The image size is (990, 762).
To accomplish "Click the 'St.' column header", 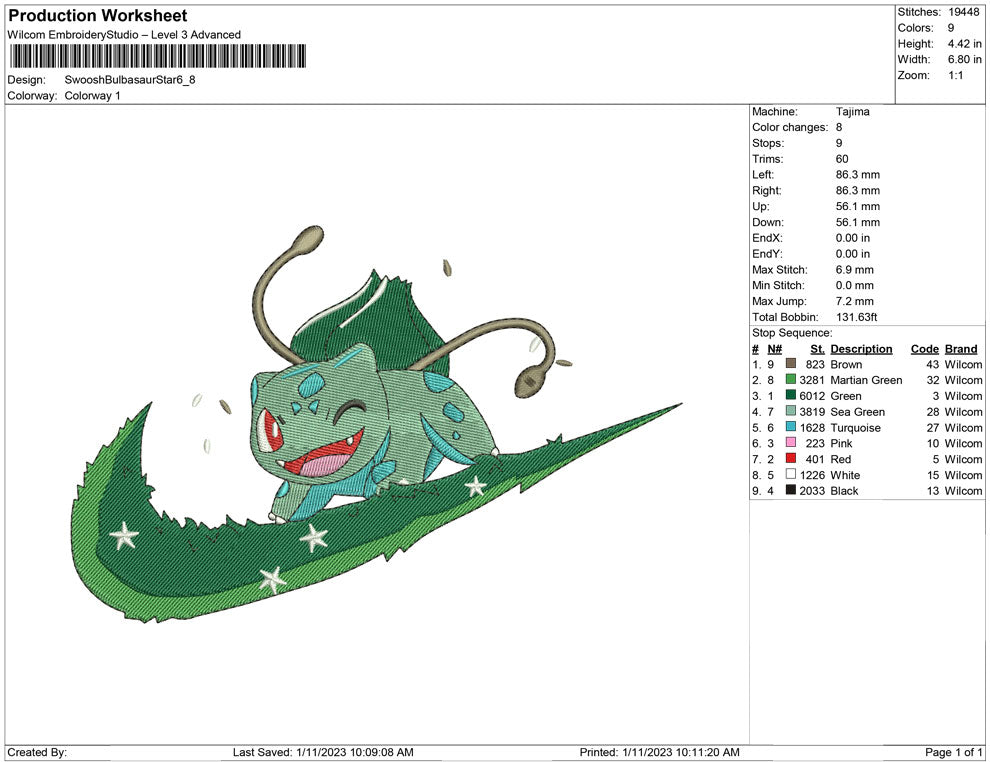I will coord(818,348).
